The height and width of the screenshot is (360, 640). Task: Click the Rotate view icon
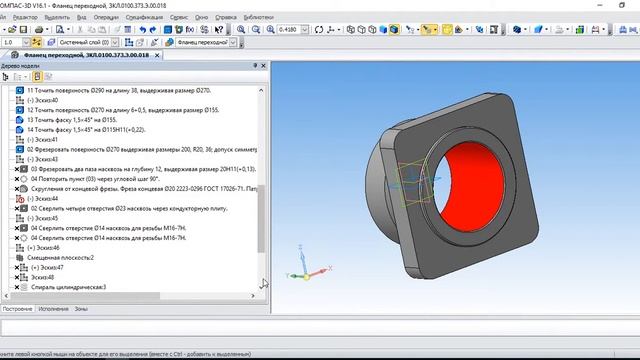319,29
